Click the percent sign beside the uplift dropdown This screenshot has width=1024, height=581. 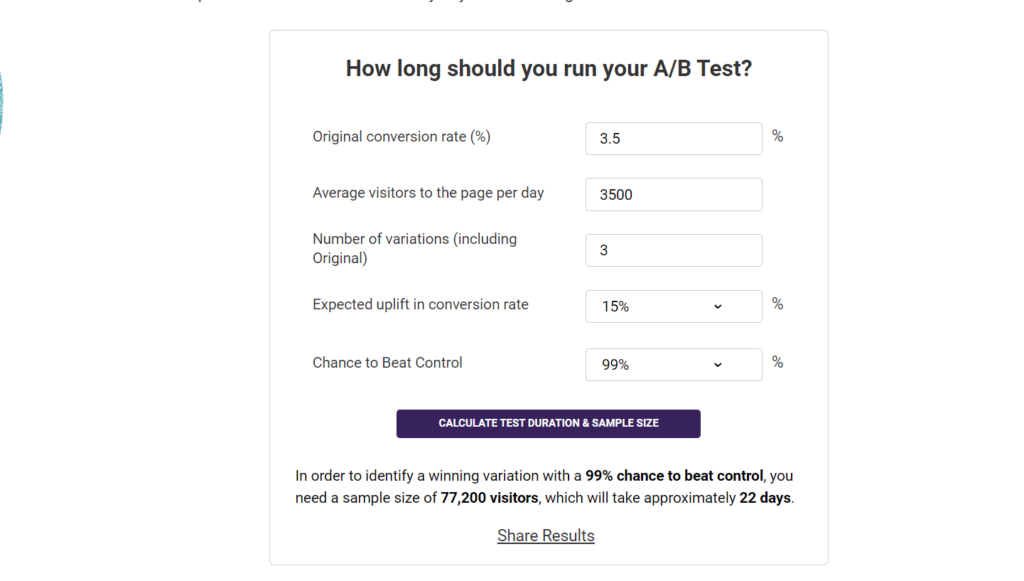(777, 304)
